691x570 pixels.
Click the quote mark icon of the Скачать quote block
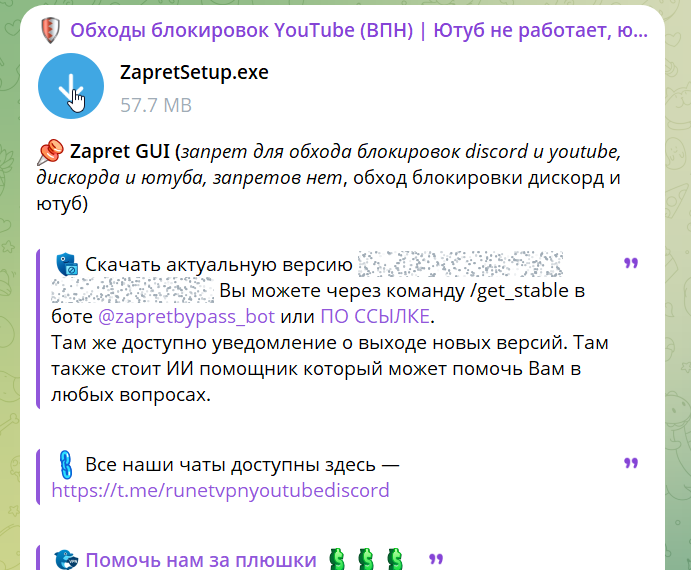631,264
